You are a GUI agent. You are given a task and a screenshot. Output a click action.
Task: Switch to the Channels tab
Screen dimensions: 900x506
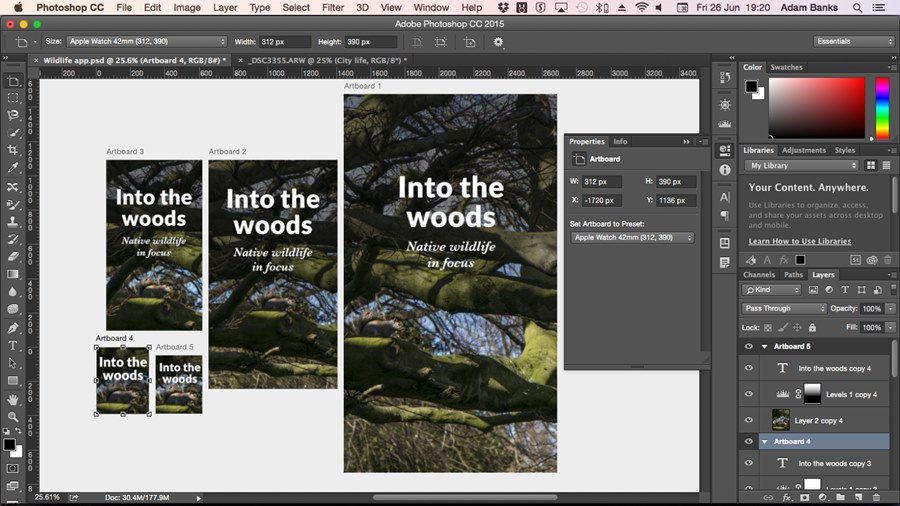(x=759, y=274)
